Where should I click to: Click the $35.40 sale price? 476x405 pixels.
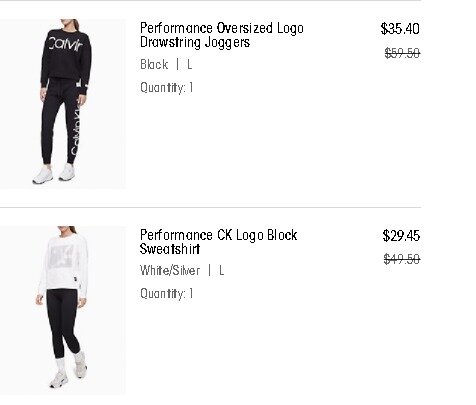[x=400, y=29]
